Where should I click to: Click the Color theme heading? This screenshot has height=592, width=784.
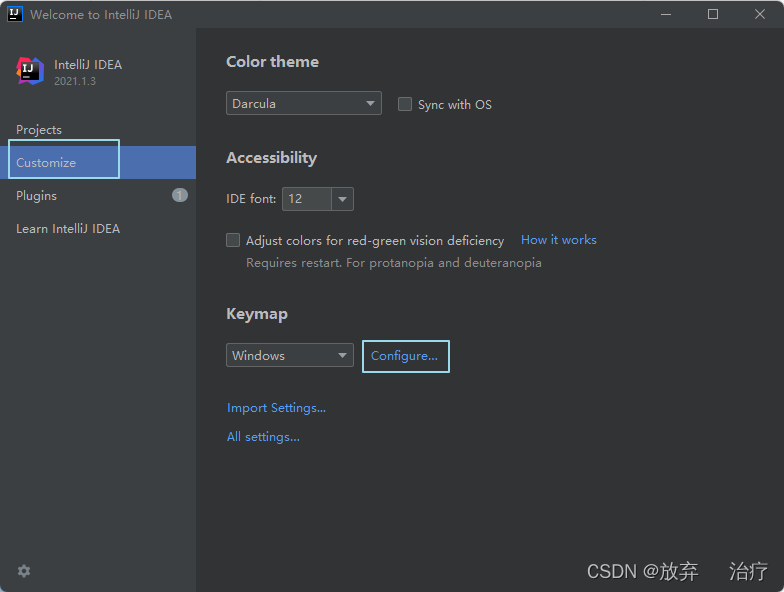click(x=272, y=62)
